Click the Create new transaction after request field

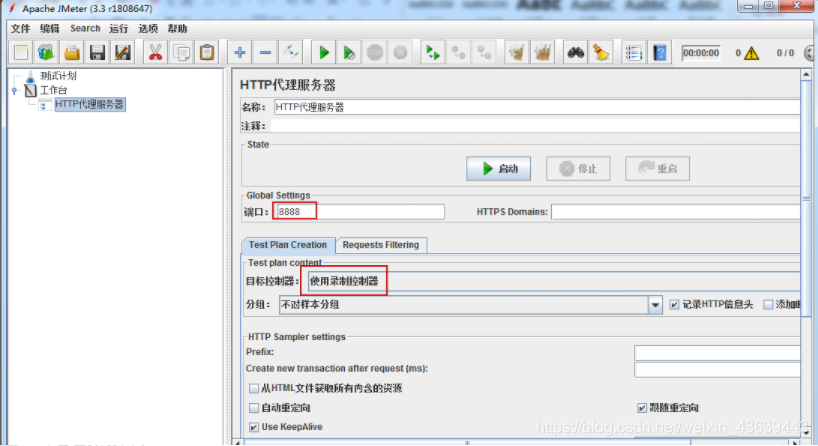pyautogui.click(x=717, y=370)
